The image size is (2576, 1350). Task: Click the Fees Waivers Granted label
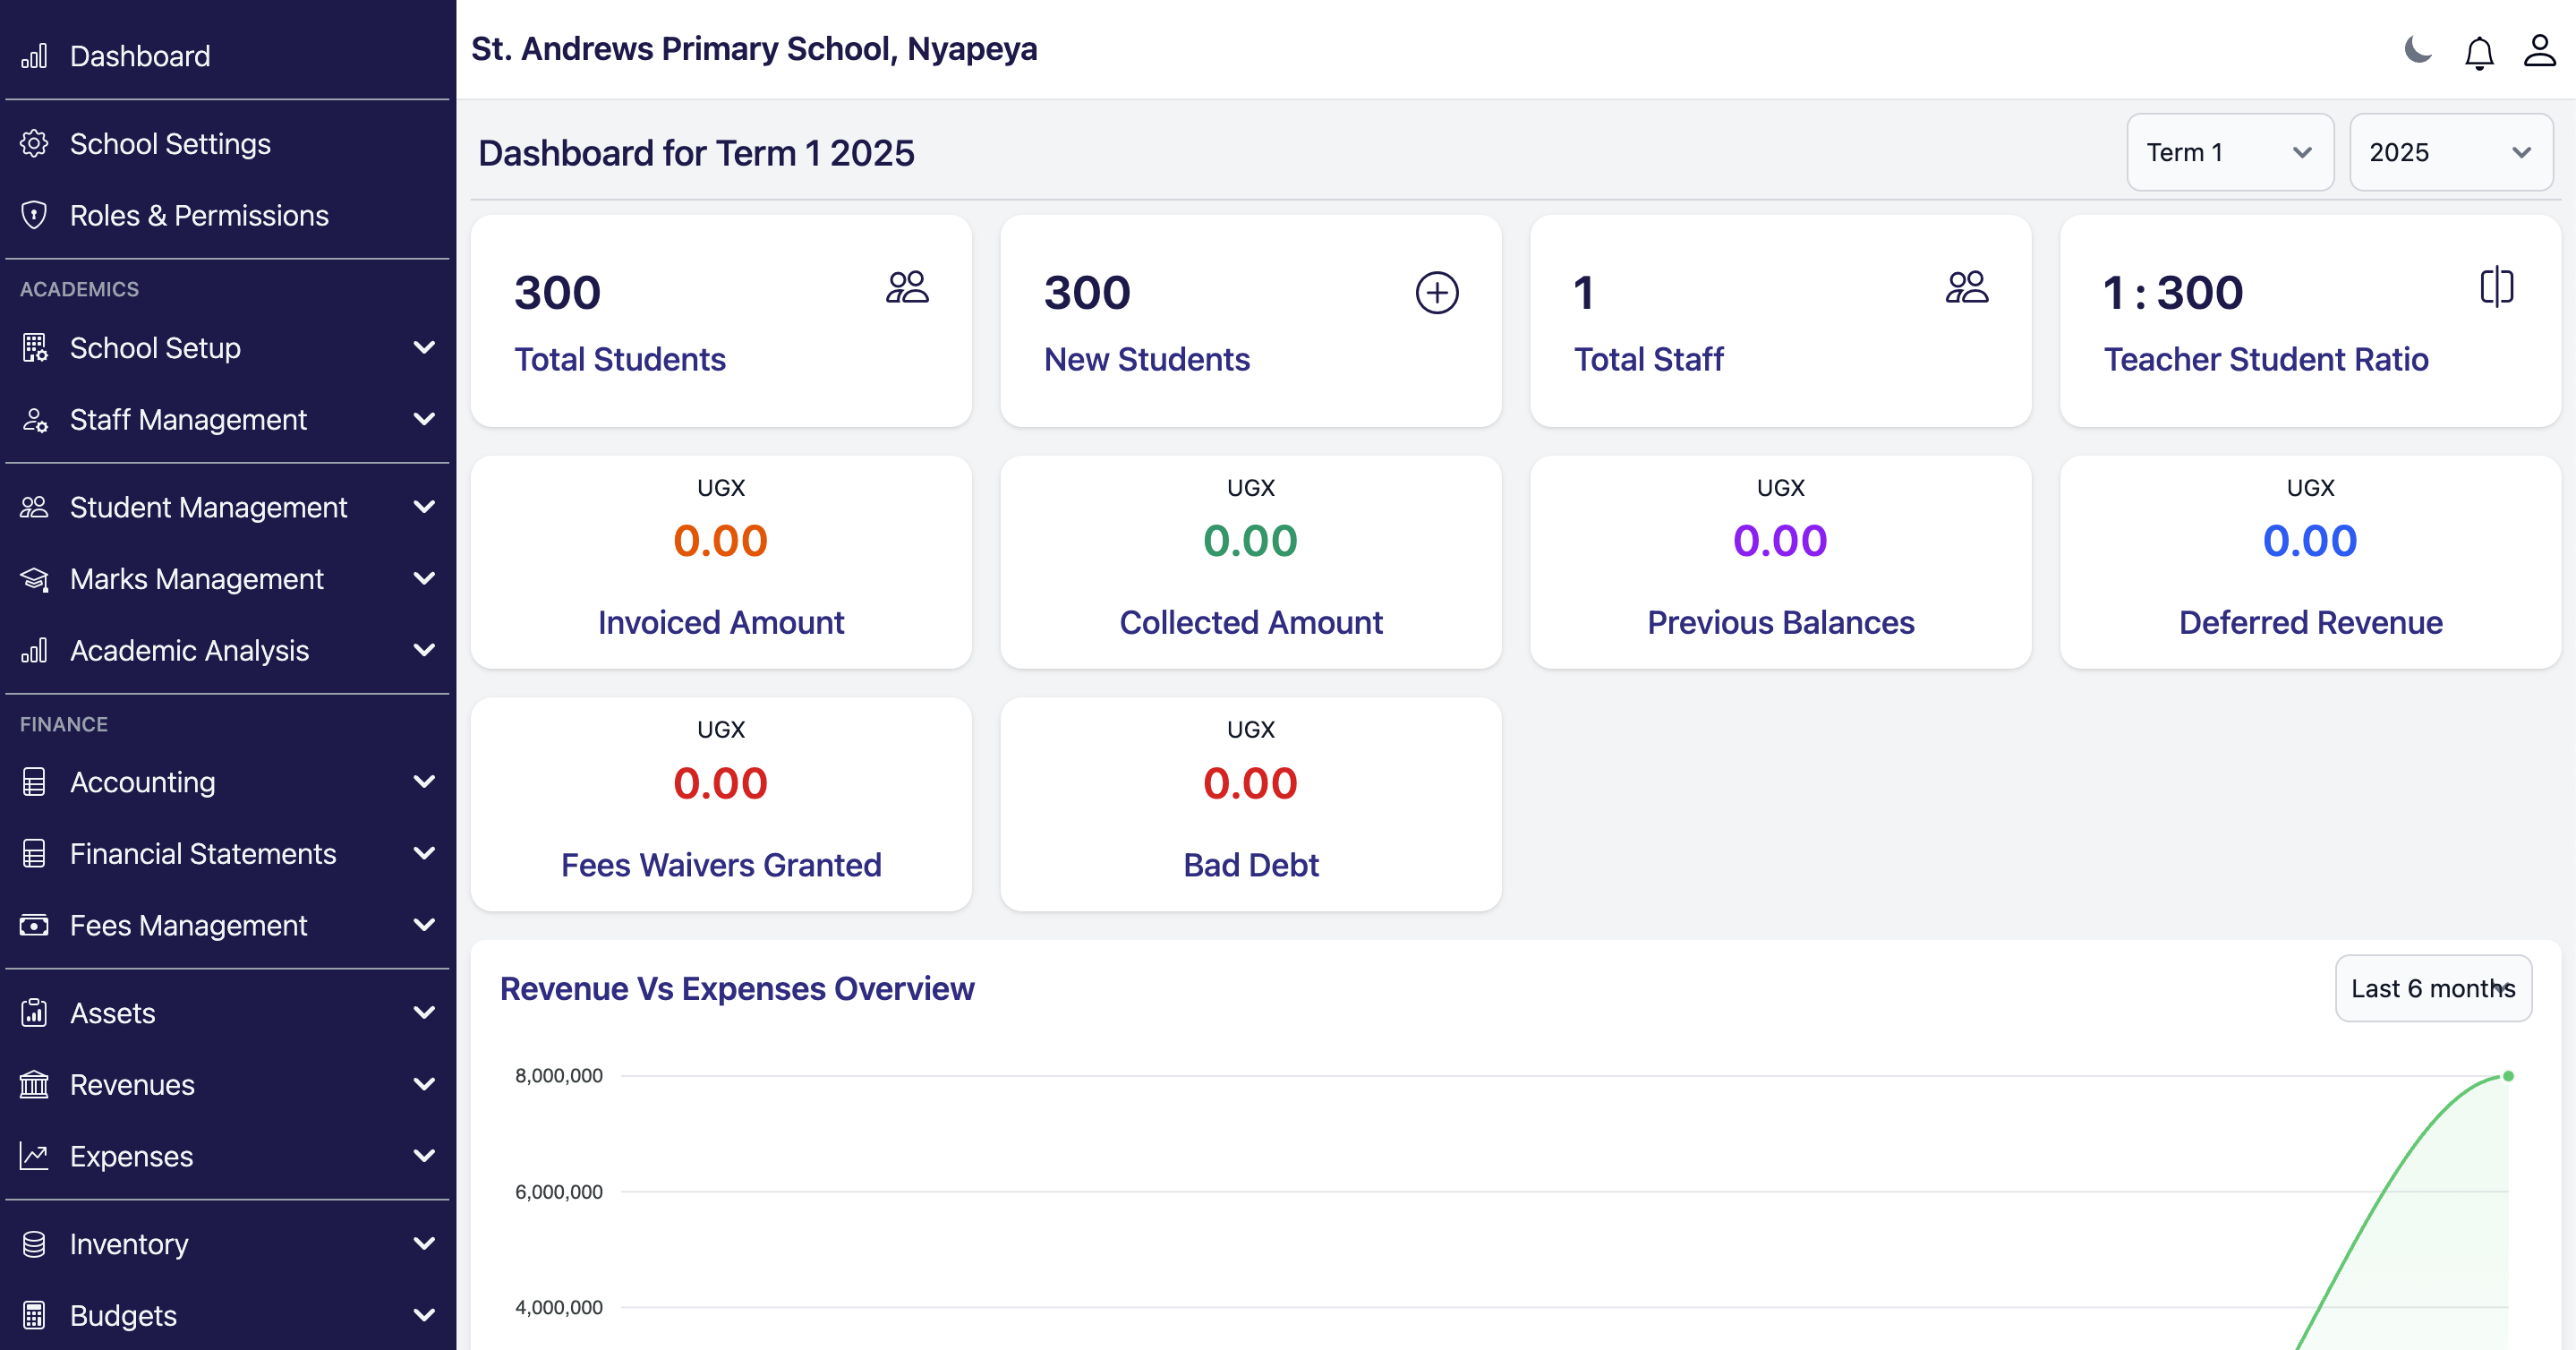pos(721,865)
